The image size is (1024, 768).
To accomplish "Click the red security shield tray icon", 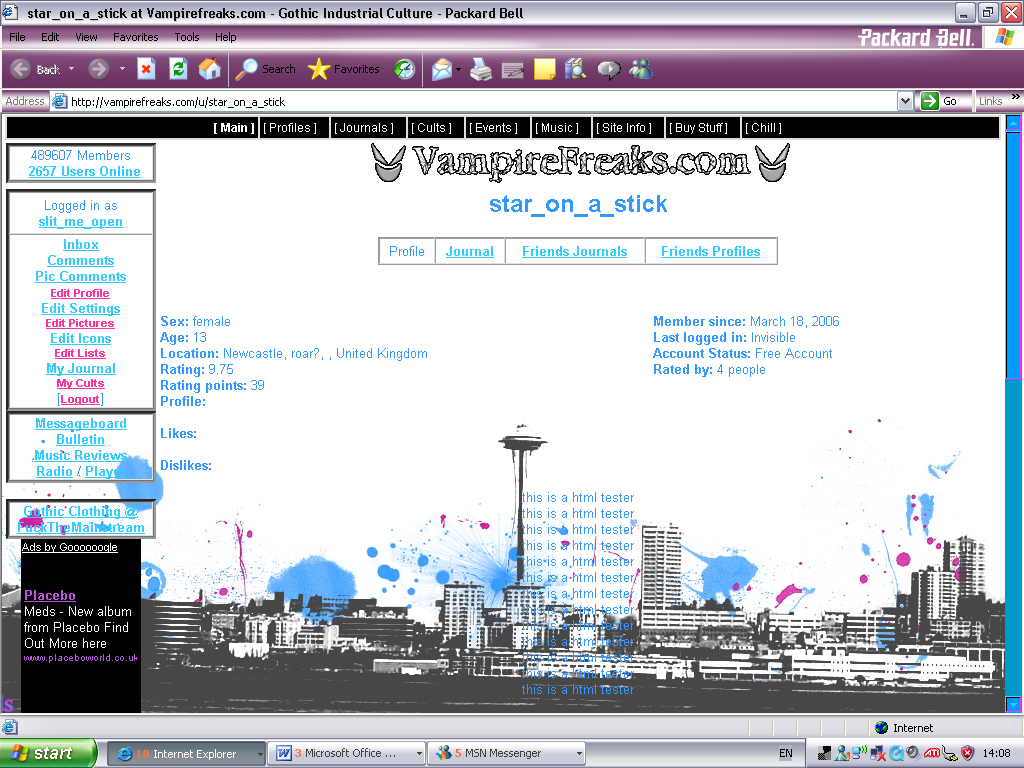I will (x=967, y=753).
